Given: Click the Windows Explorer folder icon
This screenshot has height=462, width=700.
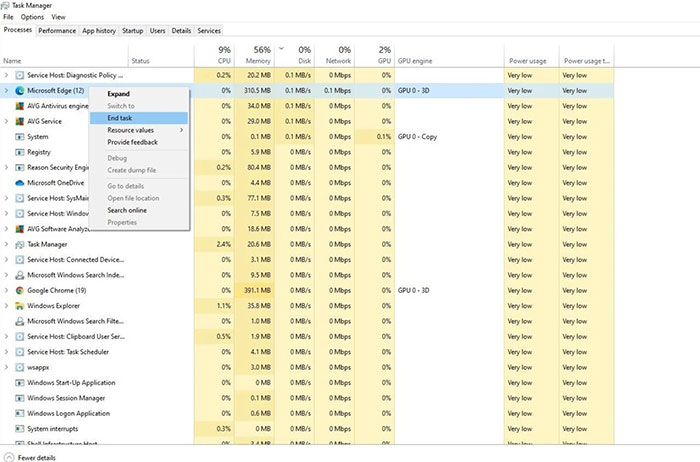Looking at the screenshot, I should (20, 305).
